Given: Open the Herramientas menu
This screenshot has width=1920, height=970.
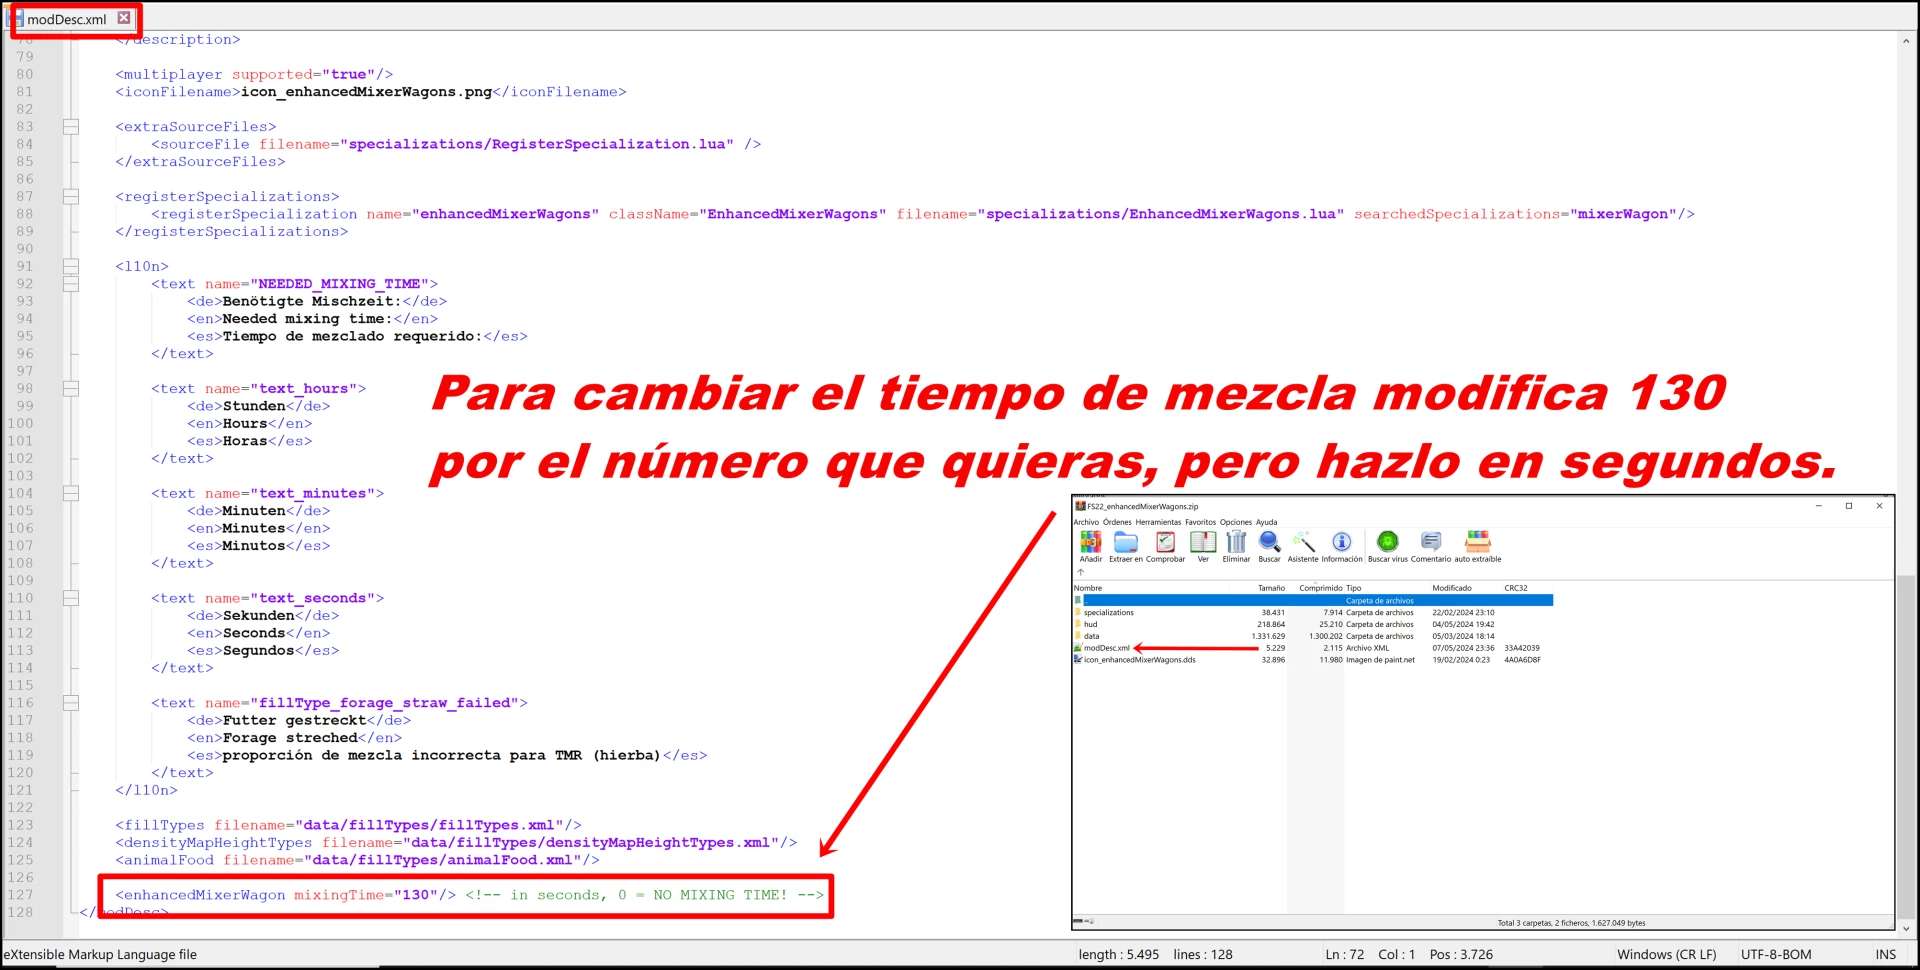Looking at the screenshot, I should 1158,522.
